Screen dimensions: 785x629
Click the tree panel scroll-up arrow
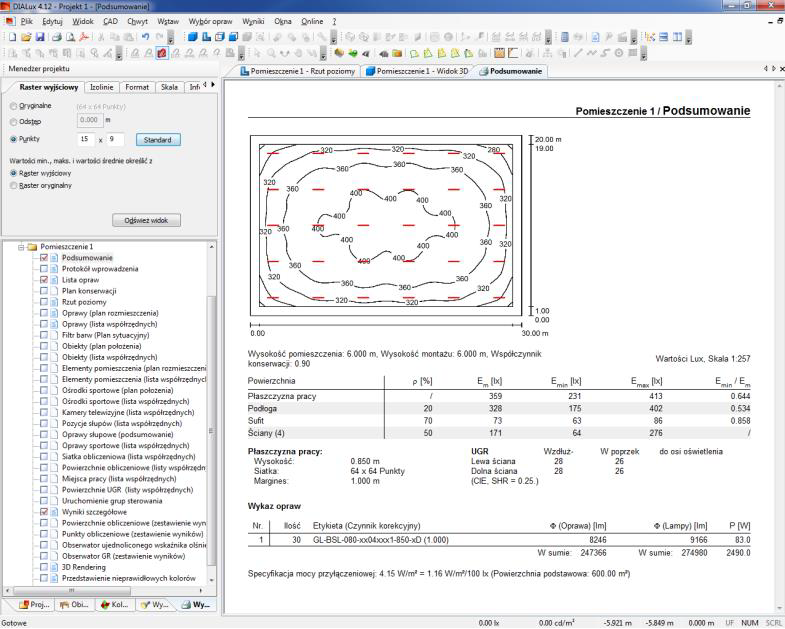click(211, 247)
